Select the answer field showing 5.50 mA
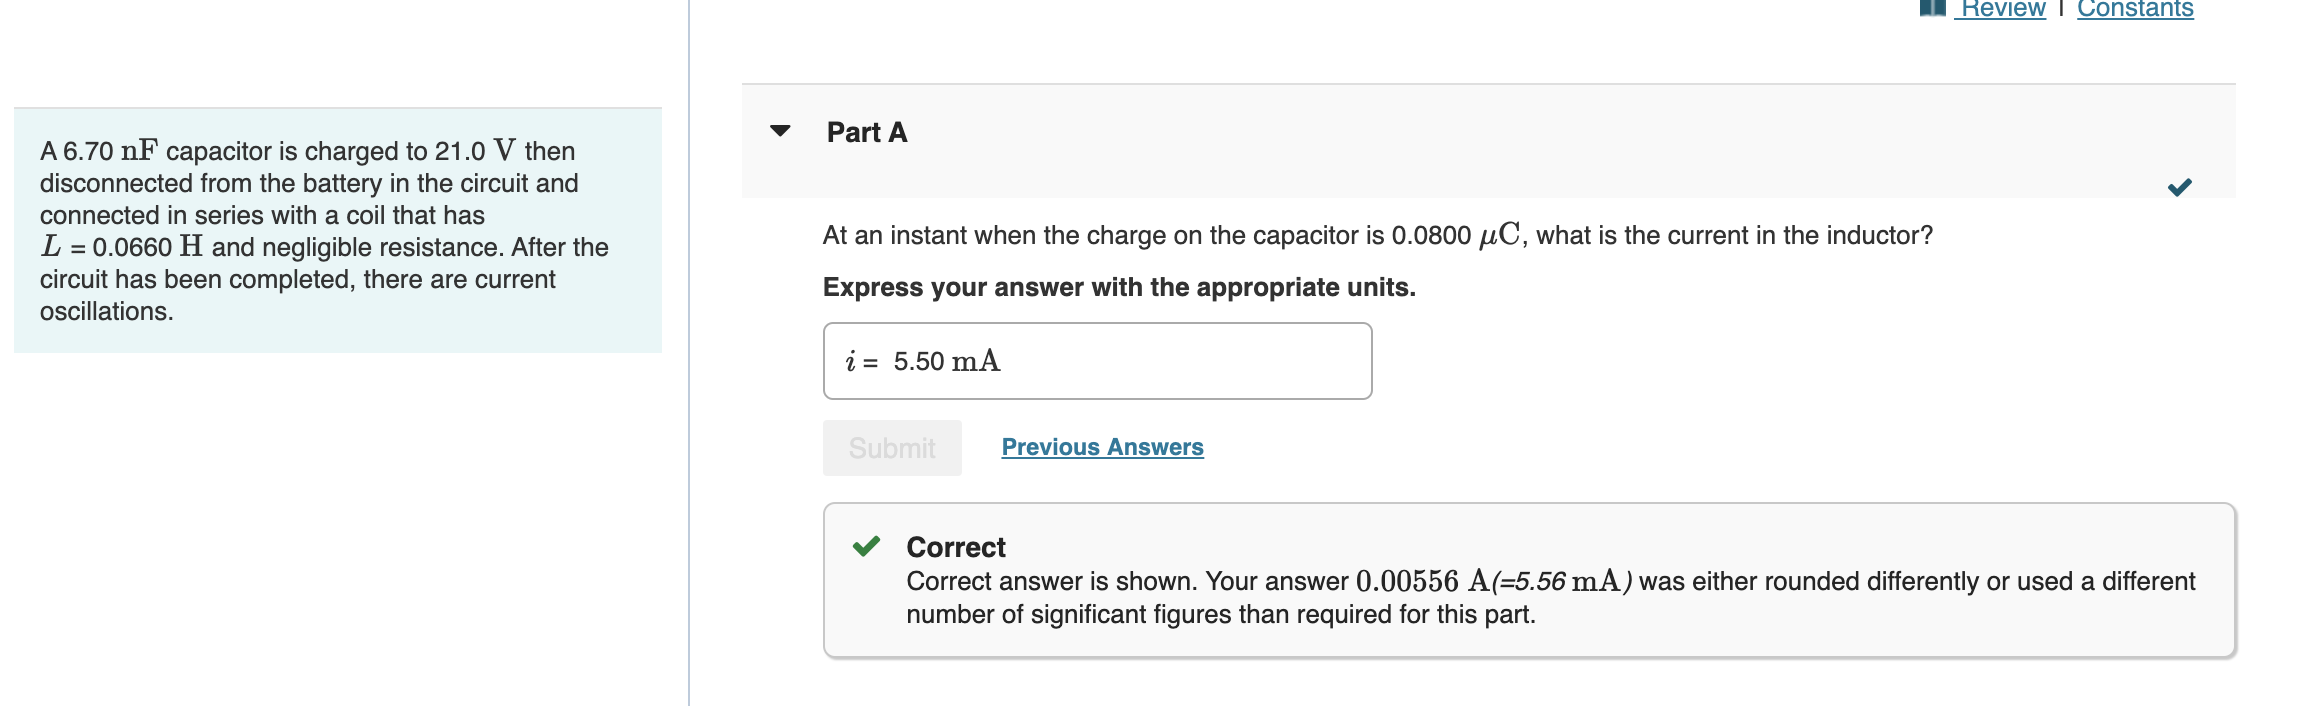2298x706 pixels. (1096, 360)
